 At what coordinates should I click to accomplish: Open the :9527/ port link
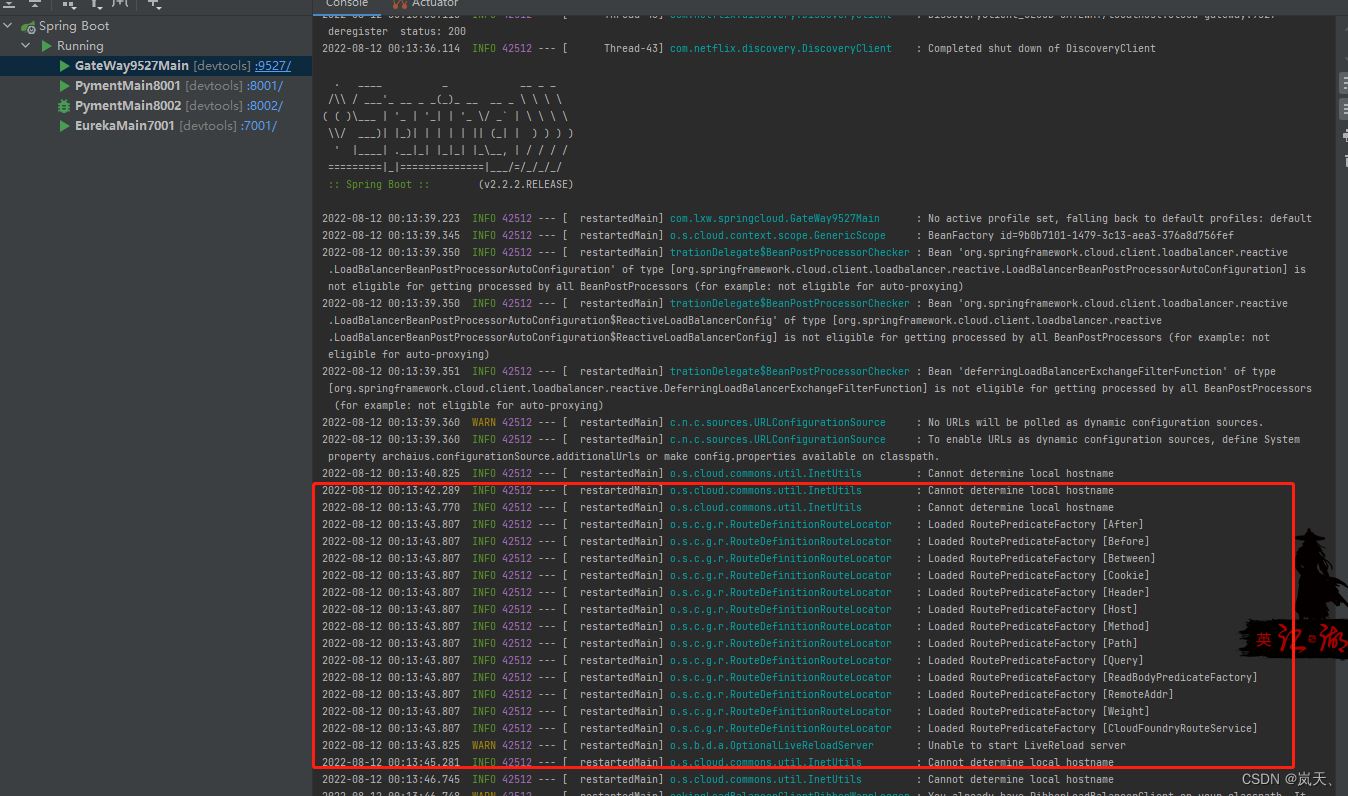click(x=273, y=66)
